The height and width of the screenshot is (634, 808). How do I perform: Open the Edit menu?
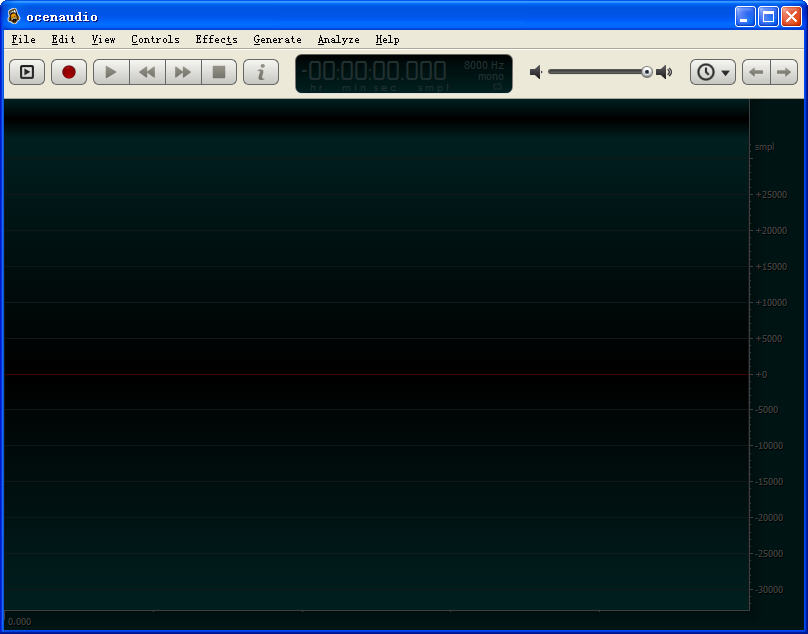[63, 40]
